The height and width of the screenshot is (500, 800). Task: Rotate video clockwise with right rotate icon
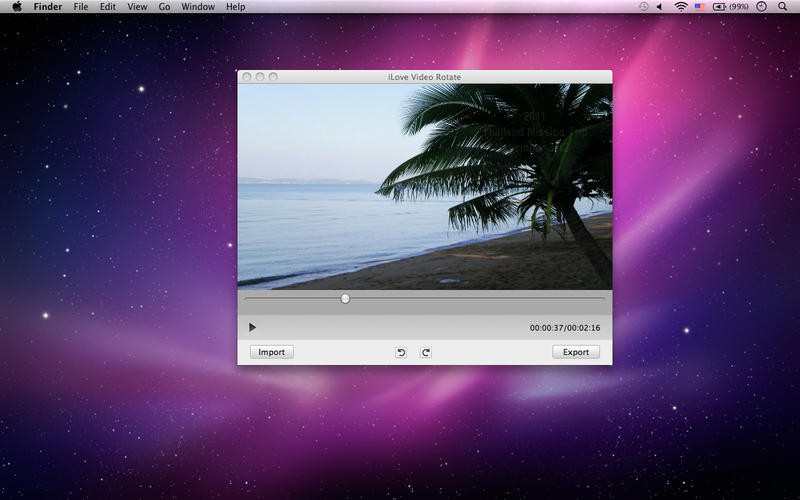coord(425,352)
